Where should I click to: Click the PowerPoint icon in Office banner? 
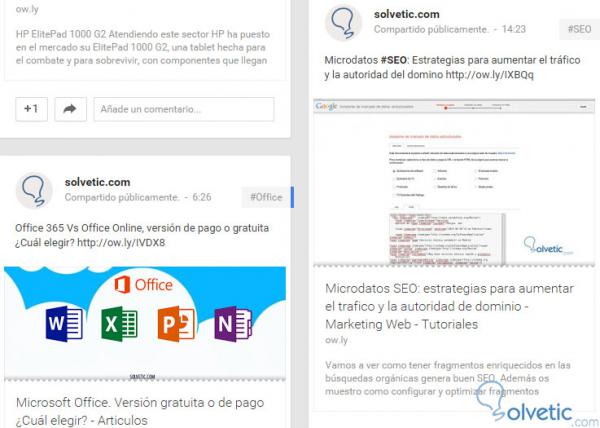176,324
